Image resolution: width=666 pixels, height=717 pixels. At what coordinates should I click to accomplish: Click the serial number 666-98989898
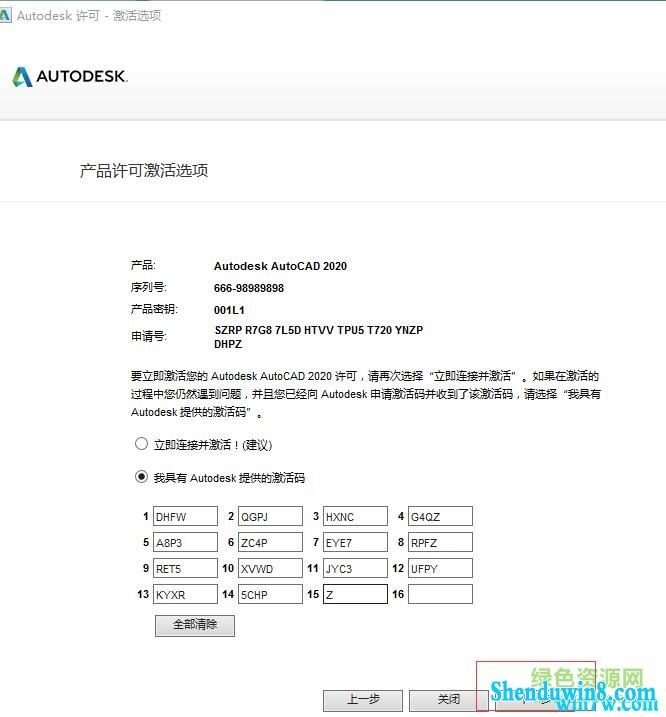pyautogui.click(x=249, y=288)
